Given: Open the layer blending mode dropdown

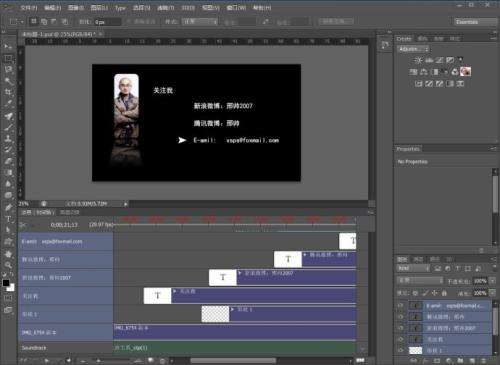Looking at the screenshot, I should pos(420,281).
